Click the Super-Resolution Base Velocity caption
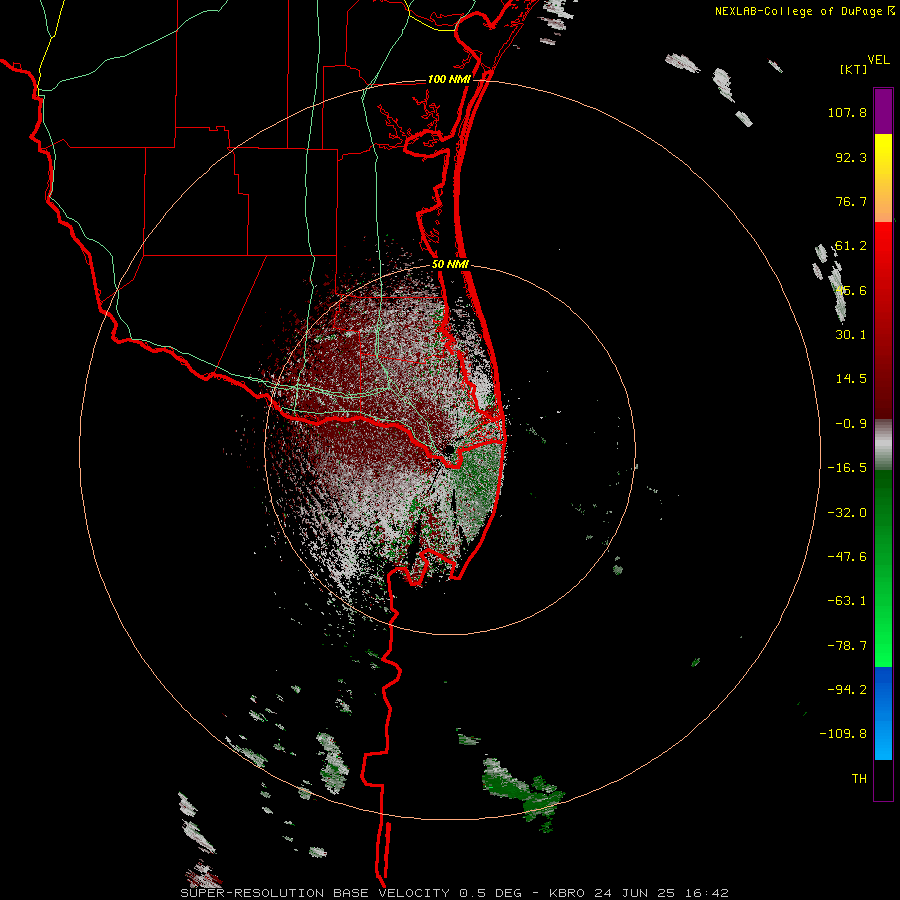Viewport: 900px width, 900px height. [454, 893]
